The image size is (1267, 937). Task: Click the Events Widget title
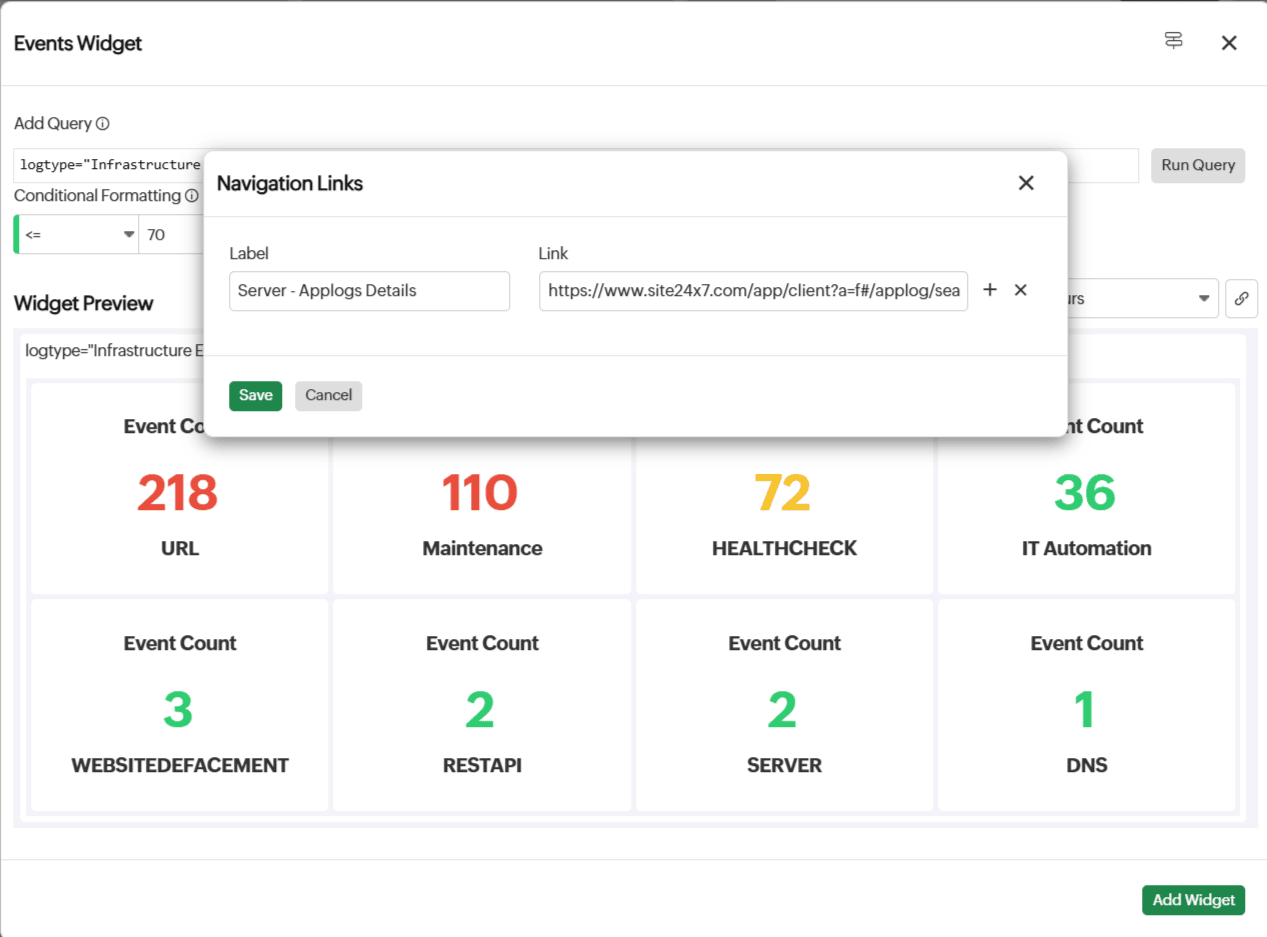click(x=78, y=43)
